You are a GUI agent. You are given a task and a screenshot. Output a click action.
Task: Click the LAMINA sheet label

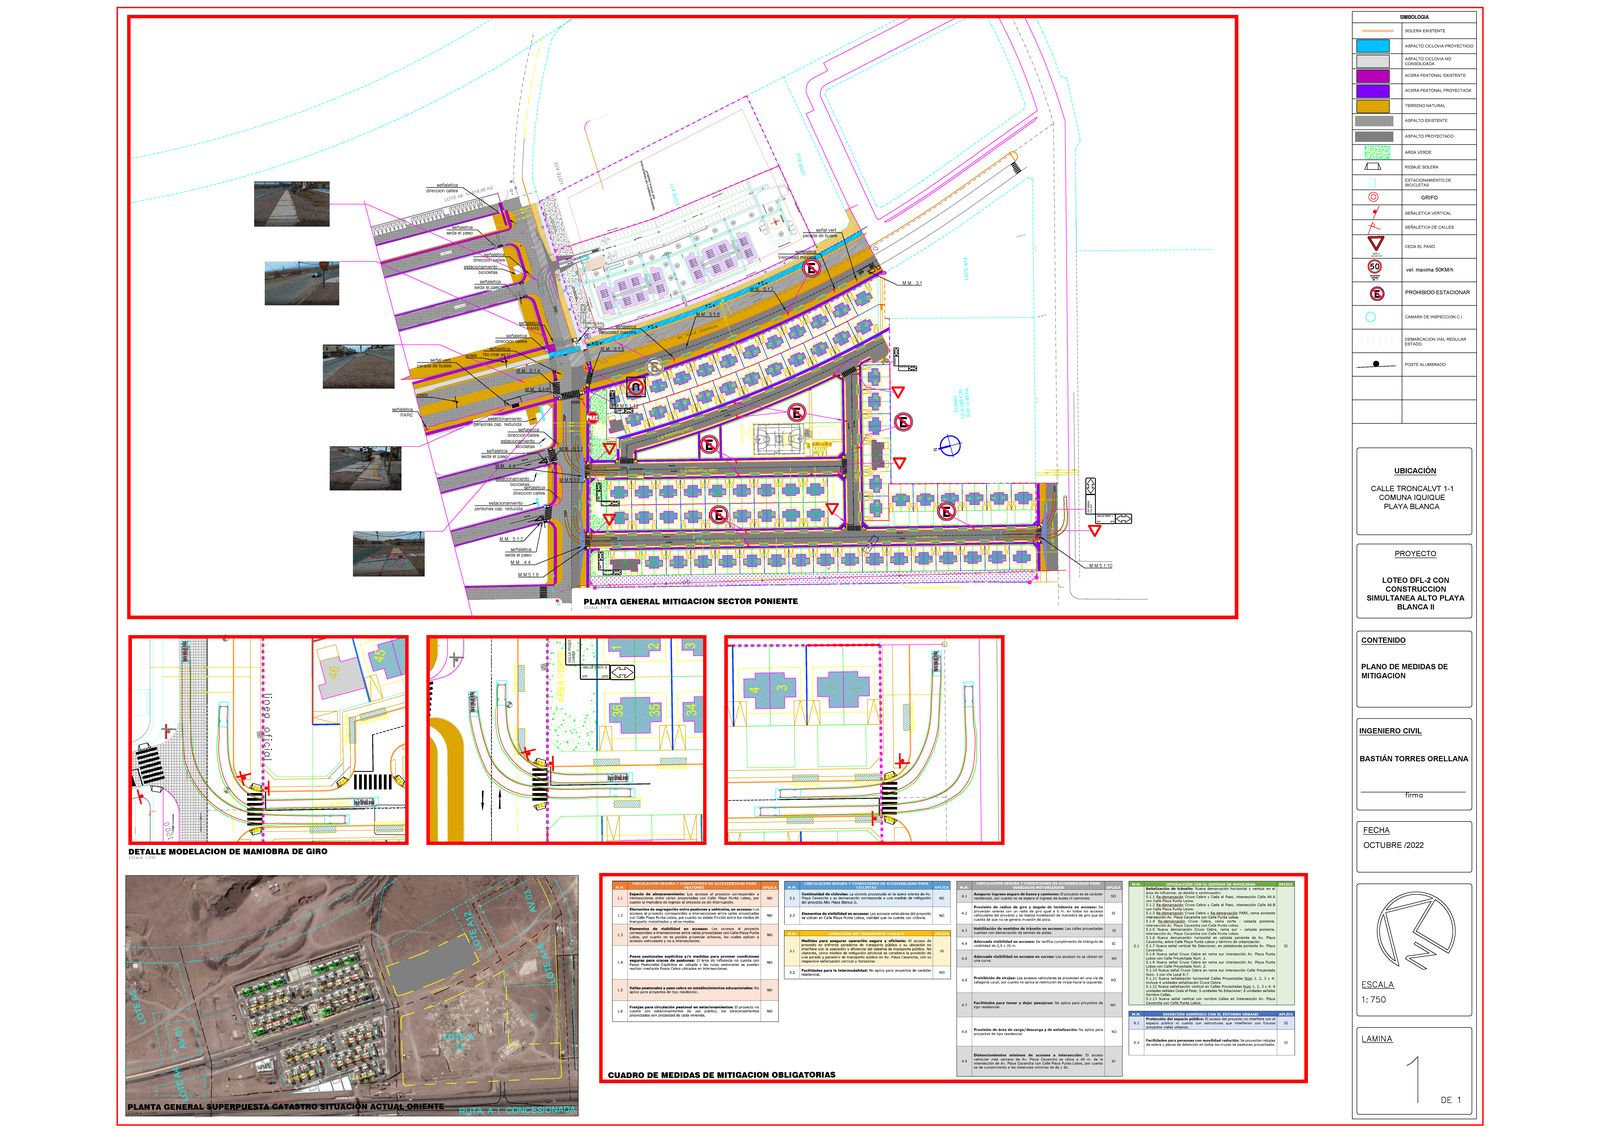[1376, 1039]
